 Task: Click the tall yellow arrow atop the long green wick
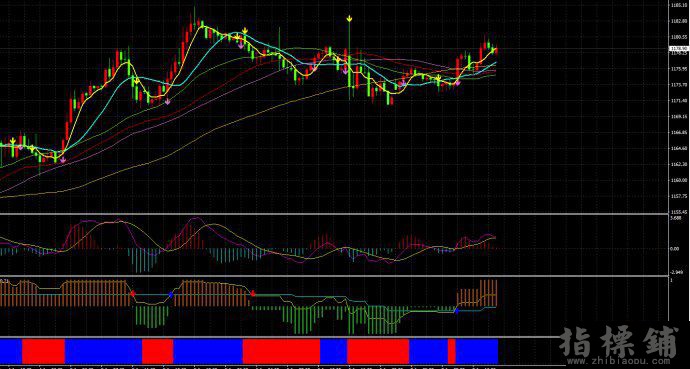[349, 18]
